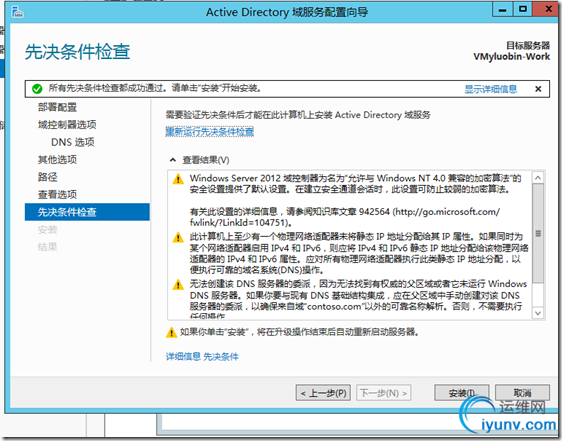Open the 显示详细信息 link
Screen dimensions: 562x441
(490, 89)
